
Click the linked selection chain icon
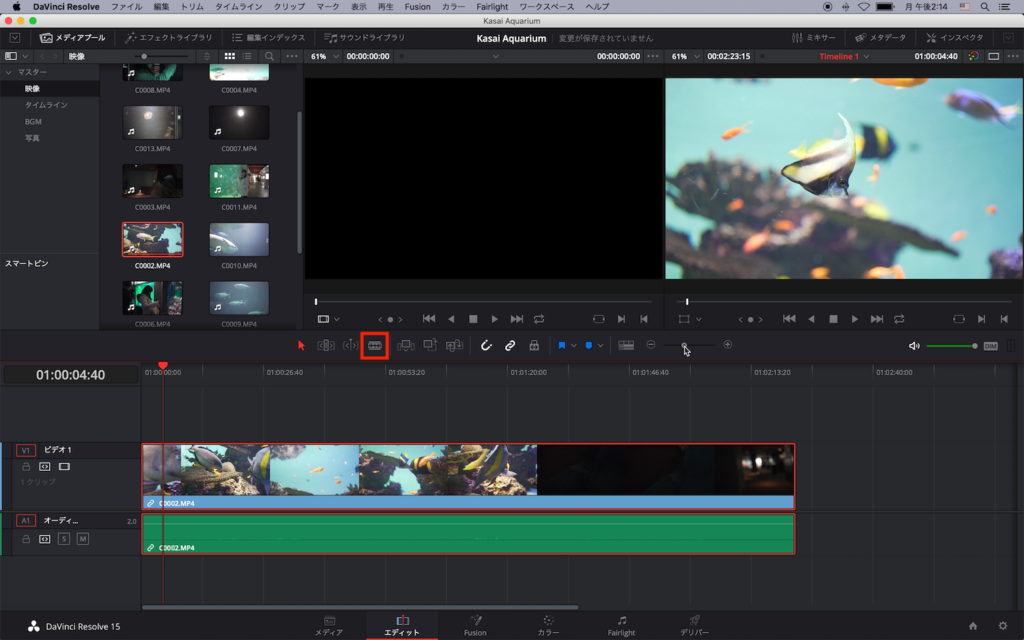510,345
